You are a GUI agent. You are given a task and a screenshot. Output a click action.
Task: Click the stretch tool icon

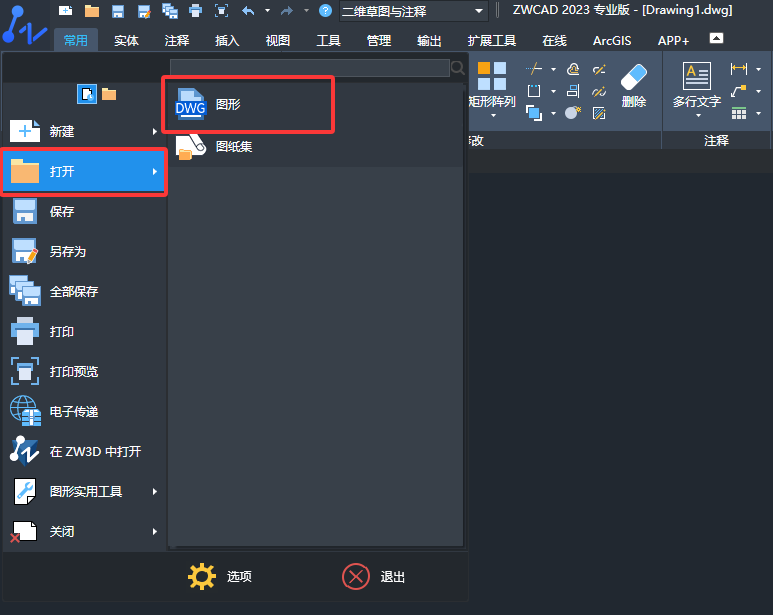pos(534,91)
